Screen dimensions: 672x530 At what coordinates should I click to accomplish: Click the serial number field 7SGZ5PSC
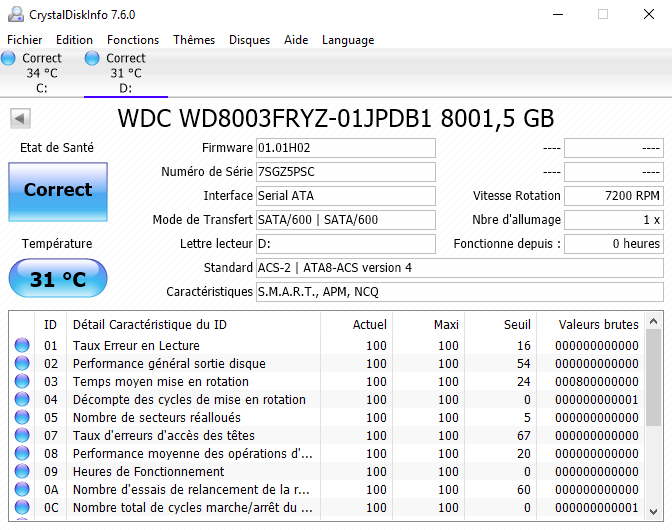click(x=346, y=172)
